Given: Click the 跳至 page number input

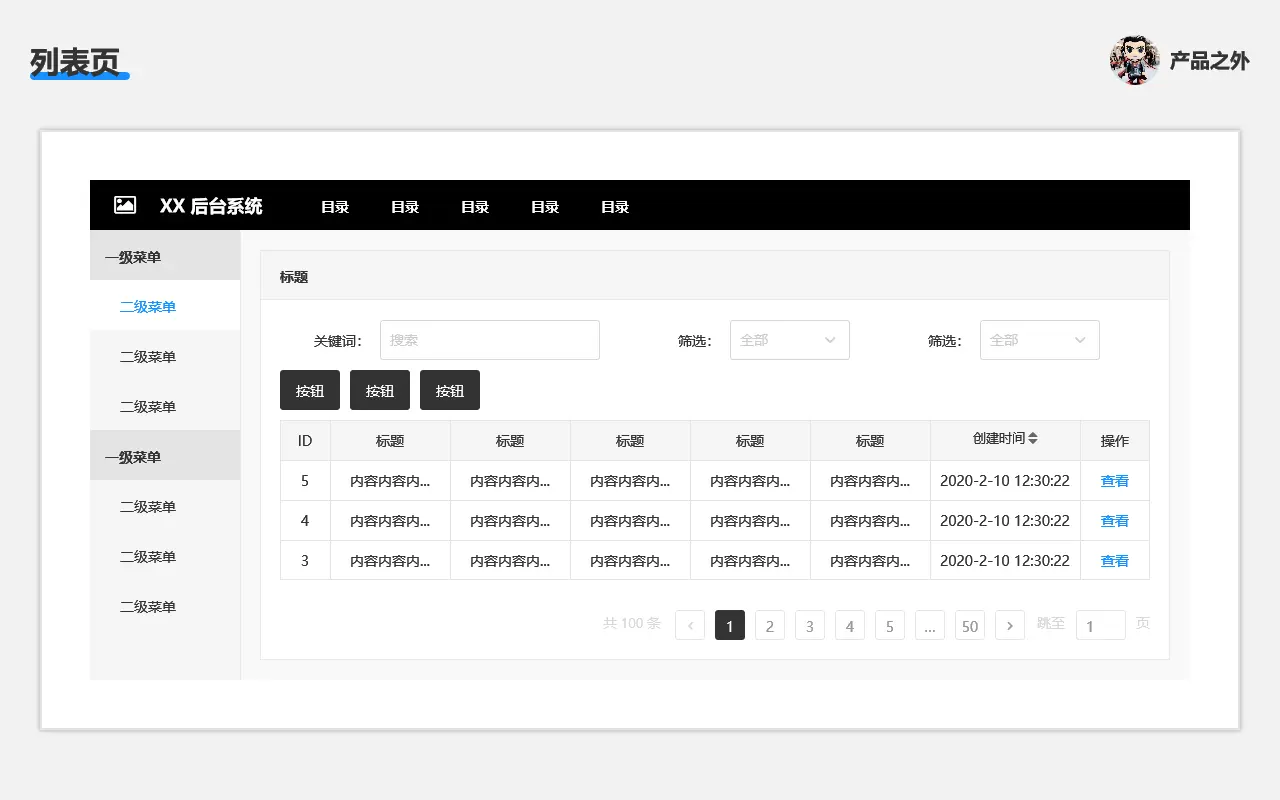Looking at the screenshot, I should pos(1100,626).
